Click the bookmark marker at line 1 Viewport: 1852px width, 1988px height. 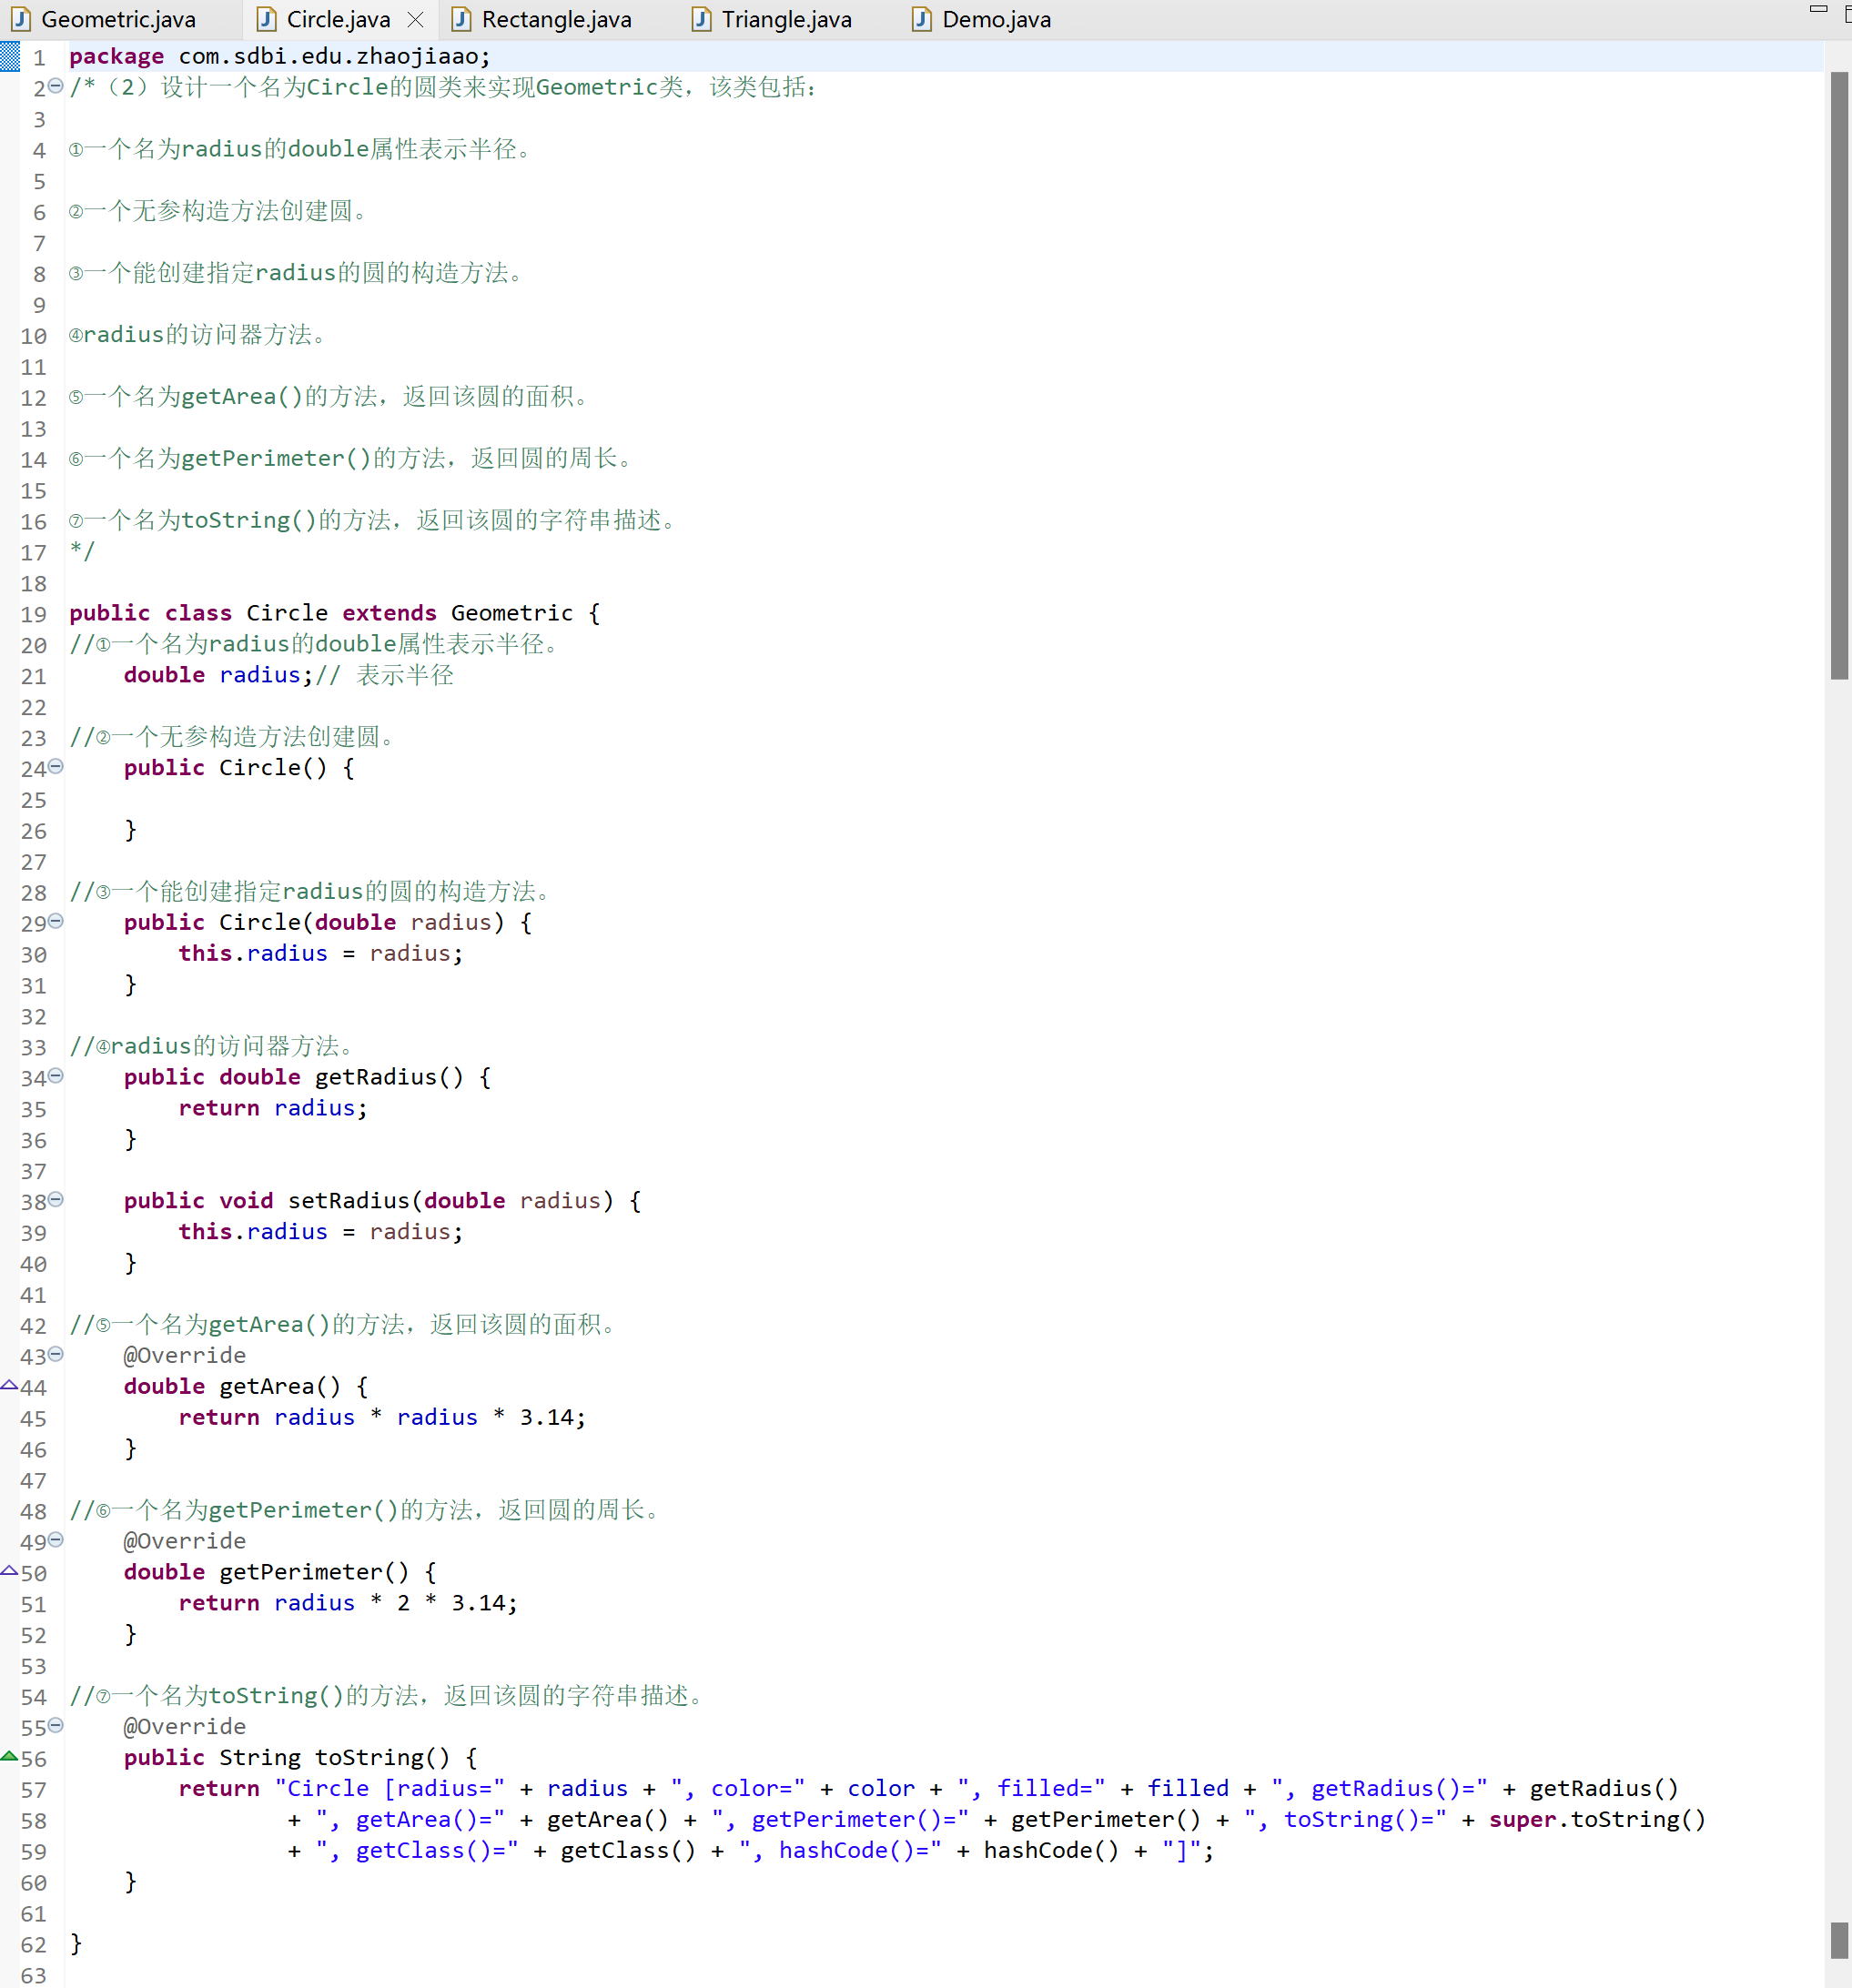point(10,57)
